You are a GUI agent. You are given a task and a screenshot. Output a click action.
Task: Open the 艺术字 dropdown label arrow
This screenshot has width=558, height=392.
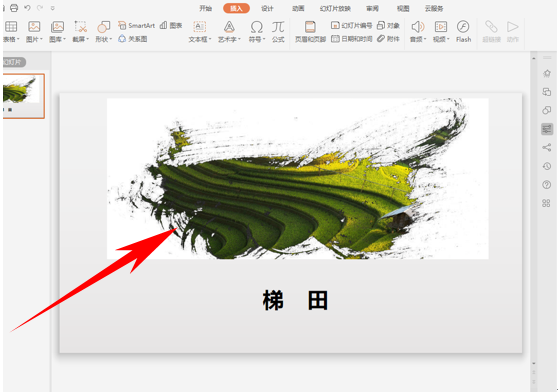(x=239, y=39)
